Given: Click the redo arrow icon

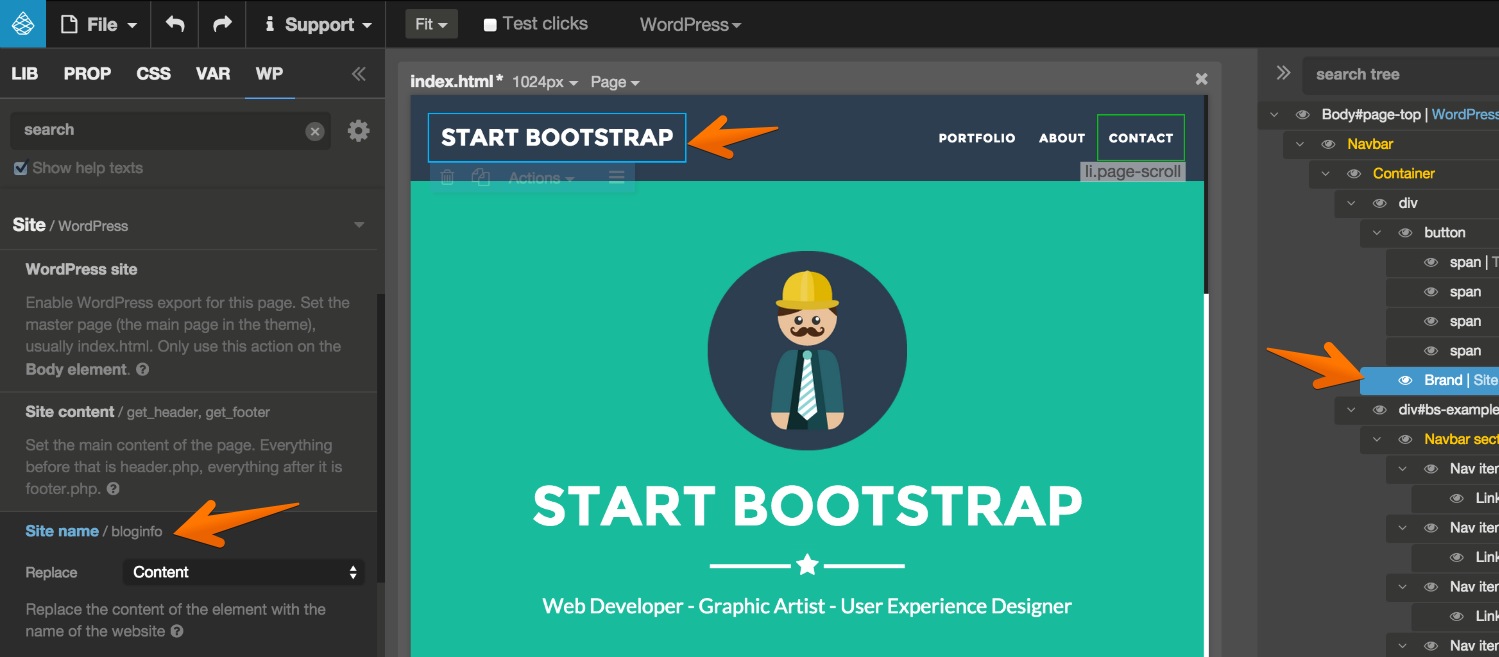Looking at the screenshot, I should (x=222, y=24).
